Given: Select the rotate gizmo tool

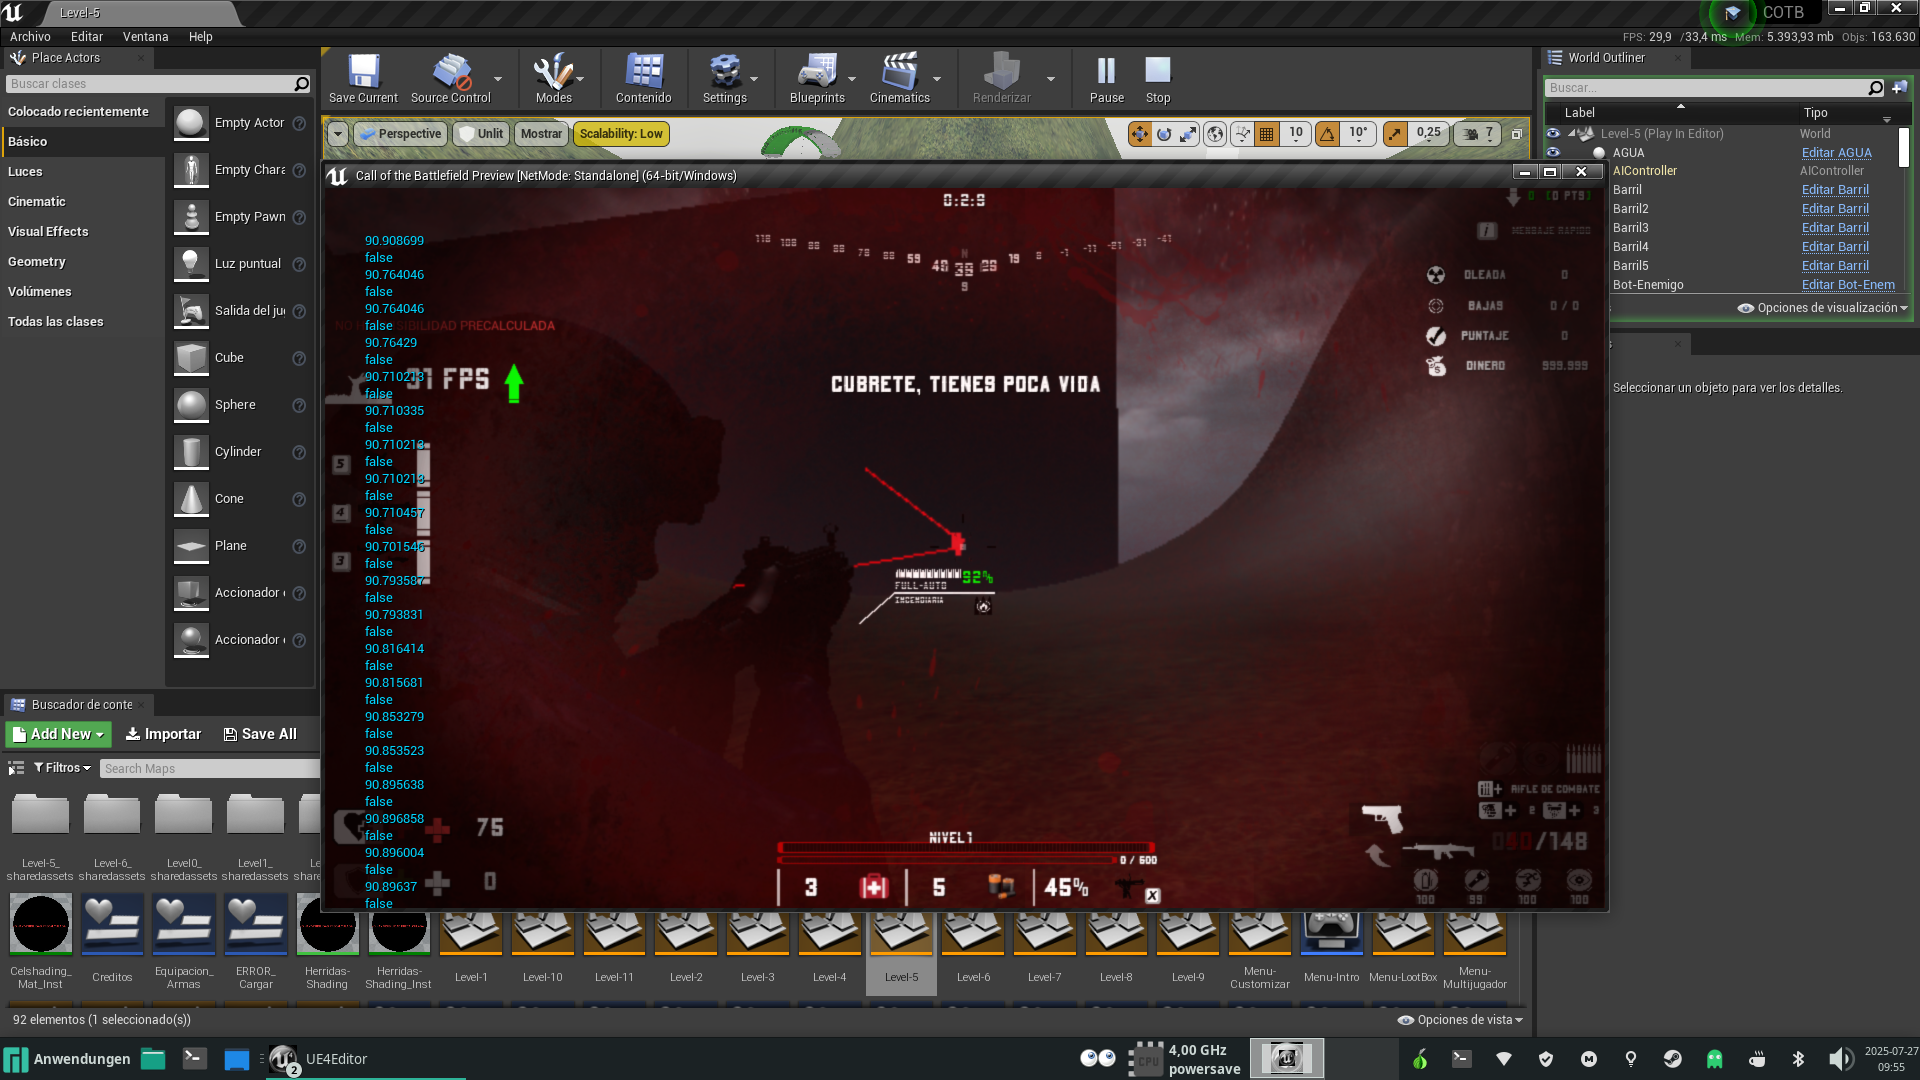Looking at the screenshot, I should coord(1164,134).
